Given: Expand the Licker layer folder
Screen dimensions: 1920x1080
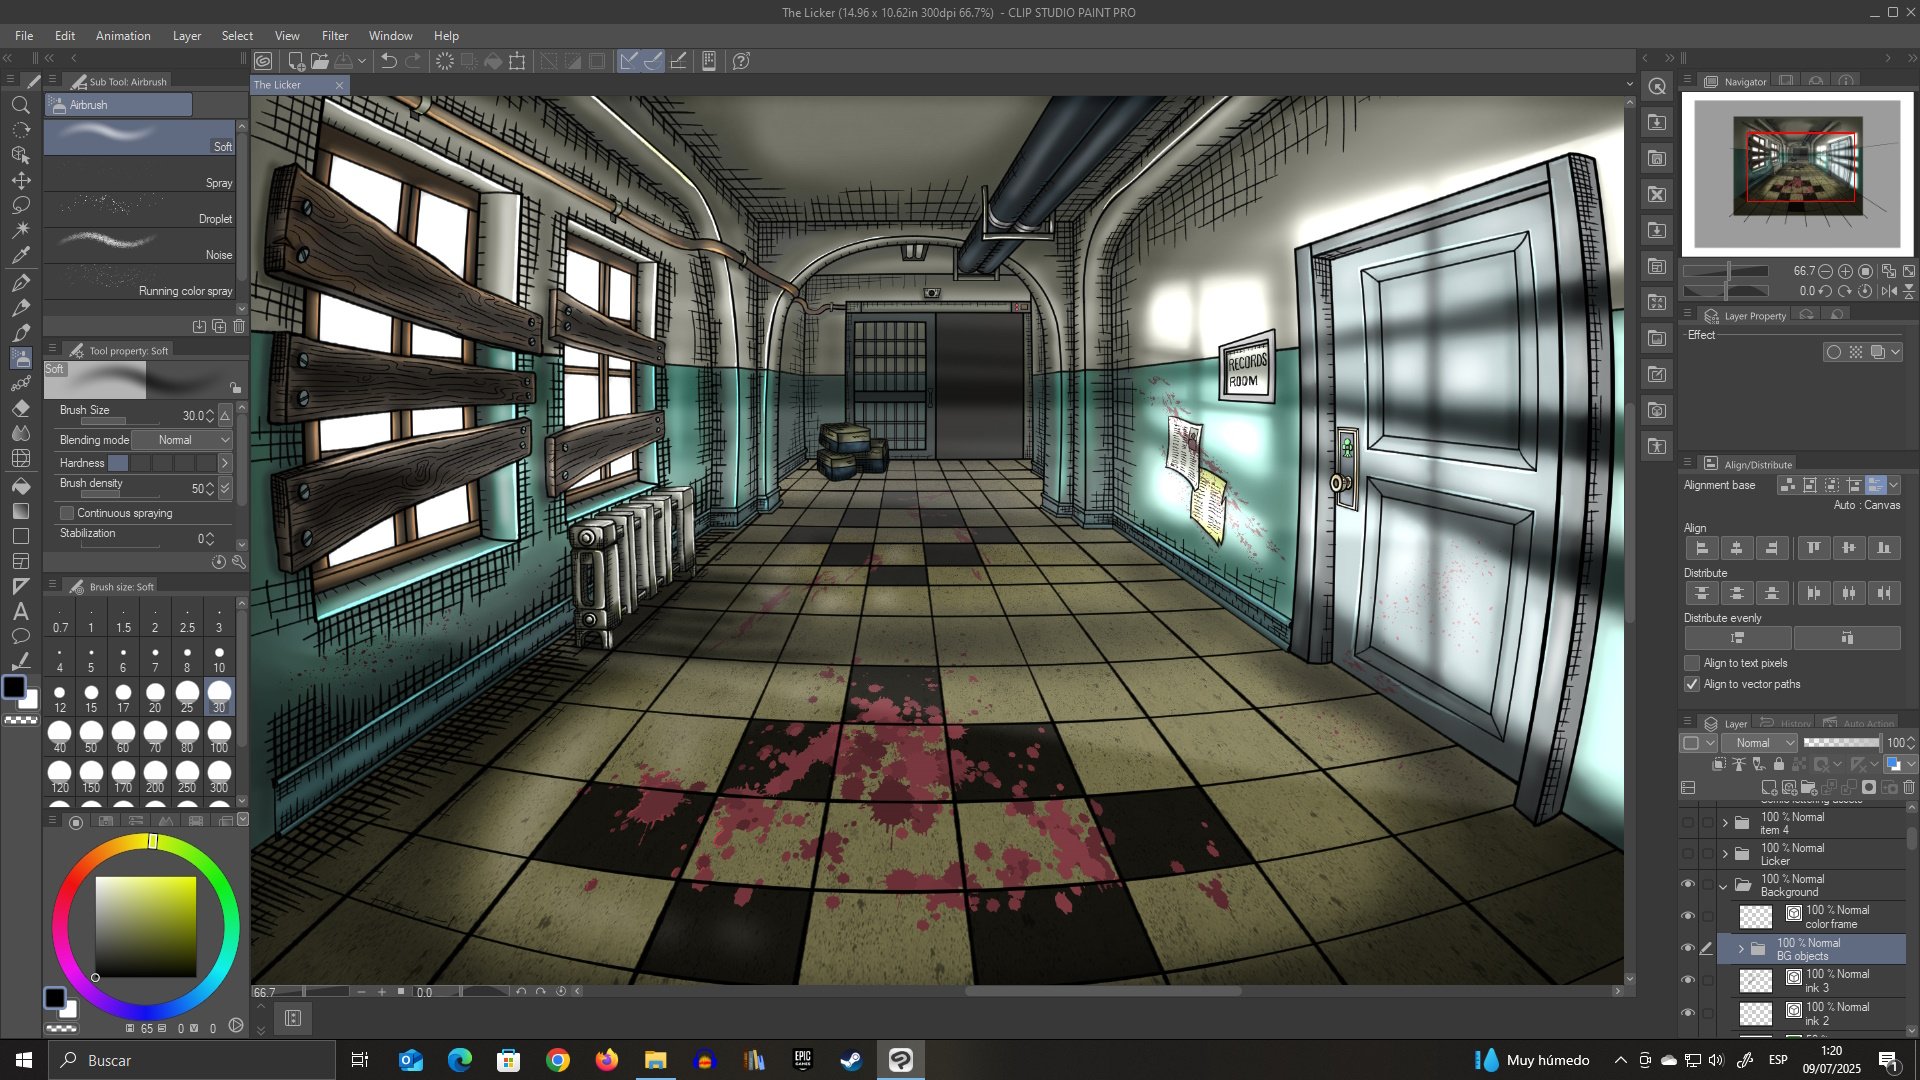Looking at the screenshot, I should (x=1726, y=855).
